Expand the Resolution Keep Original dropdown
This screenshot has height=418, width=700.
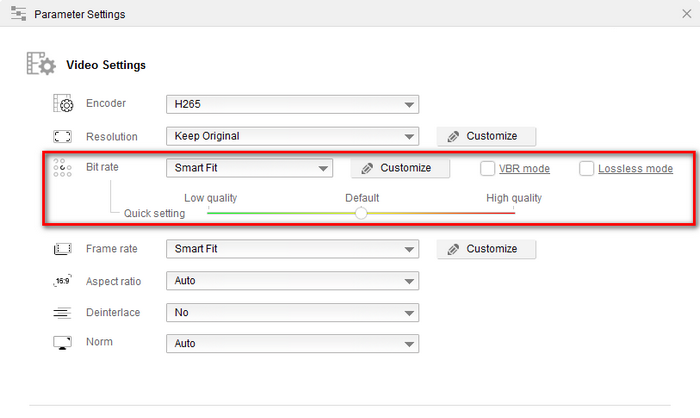click(291, 136)
